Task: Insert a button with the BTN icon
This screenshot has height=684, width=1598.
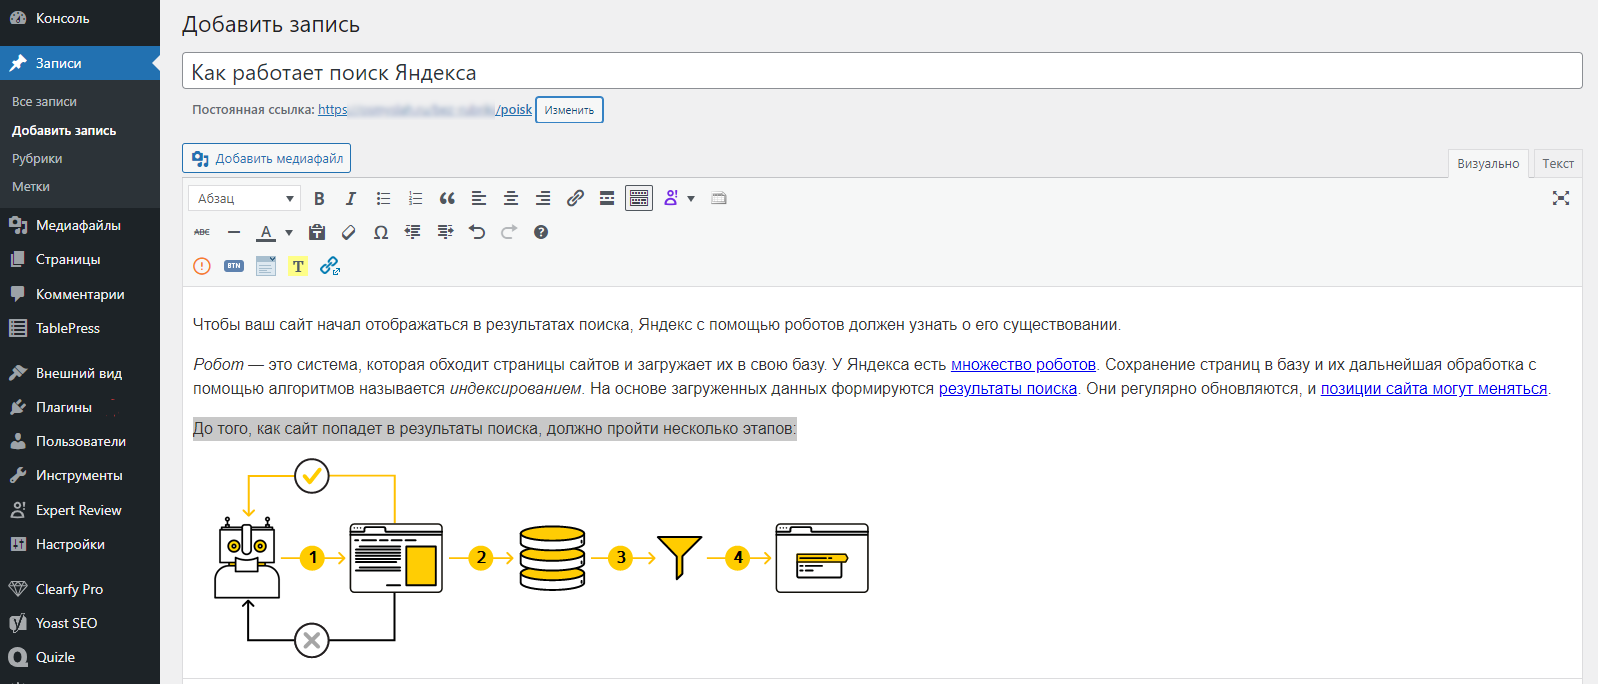Action: (x=234, y=266)
